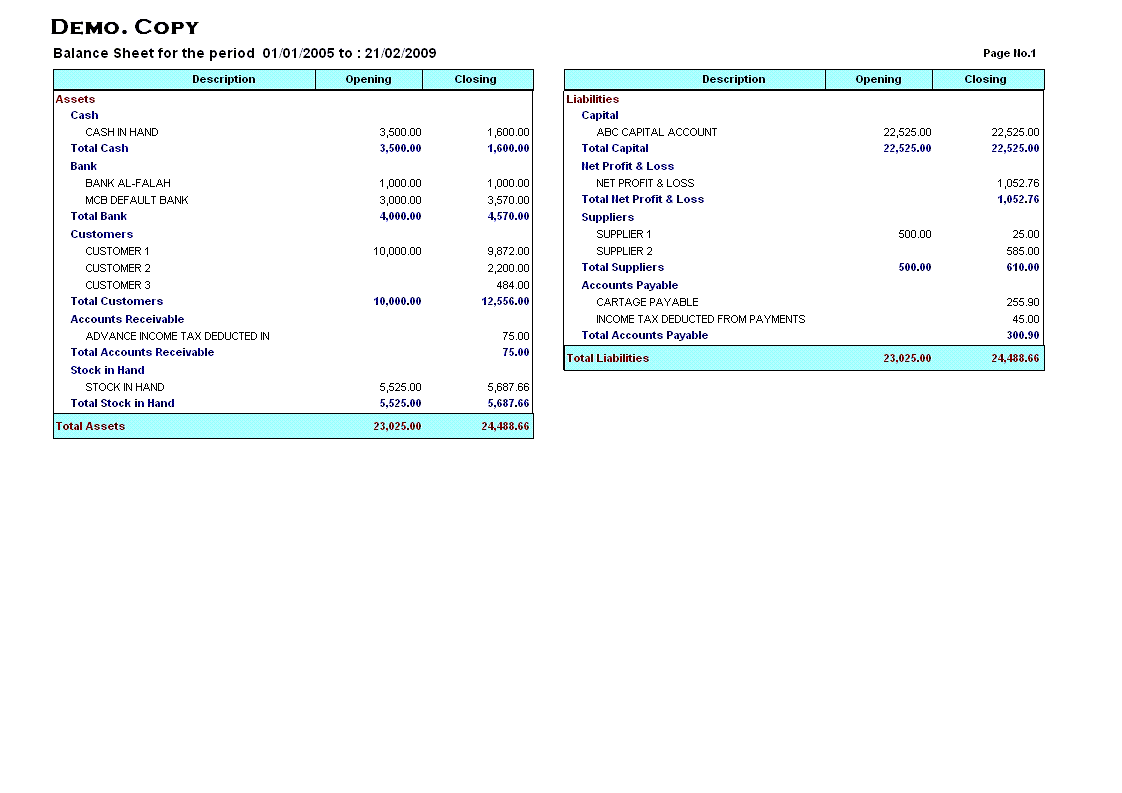Screen dimensions: 1122x793
Task: Click Opening header in the Assets table
Action: (x=369, y=79)
